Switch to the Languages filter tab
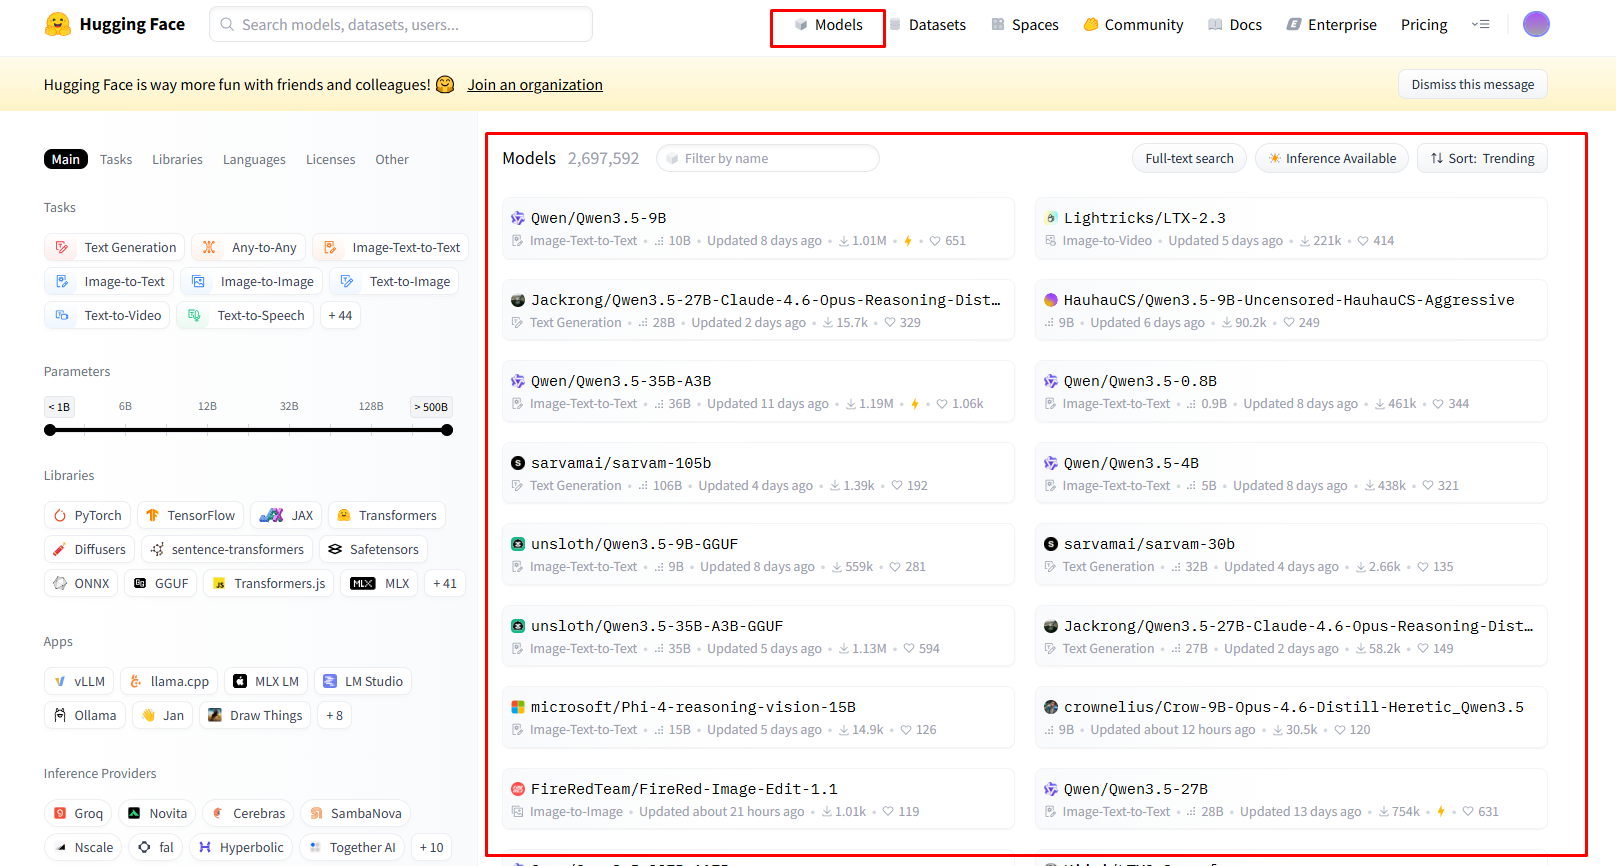The width and height of the screenshot is (1616, 866). (254, 159)
